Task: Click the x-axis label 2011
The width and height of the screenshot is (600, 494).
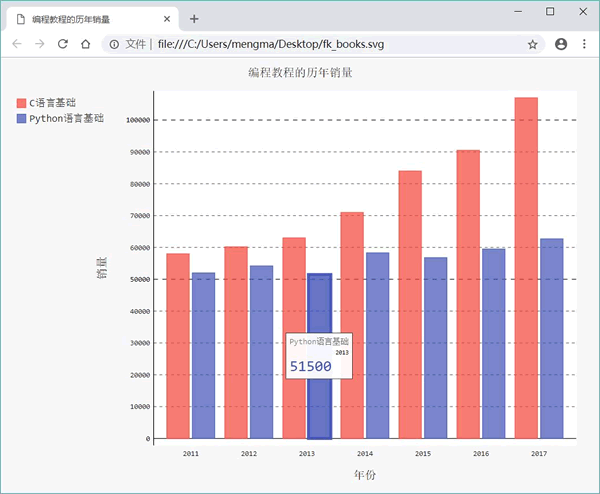Action: pos(191,453)
